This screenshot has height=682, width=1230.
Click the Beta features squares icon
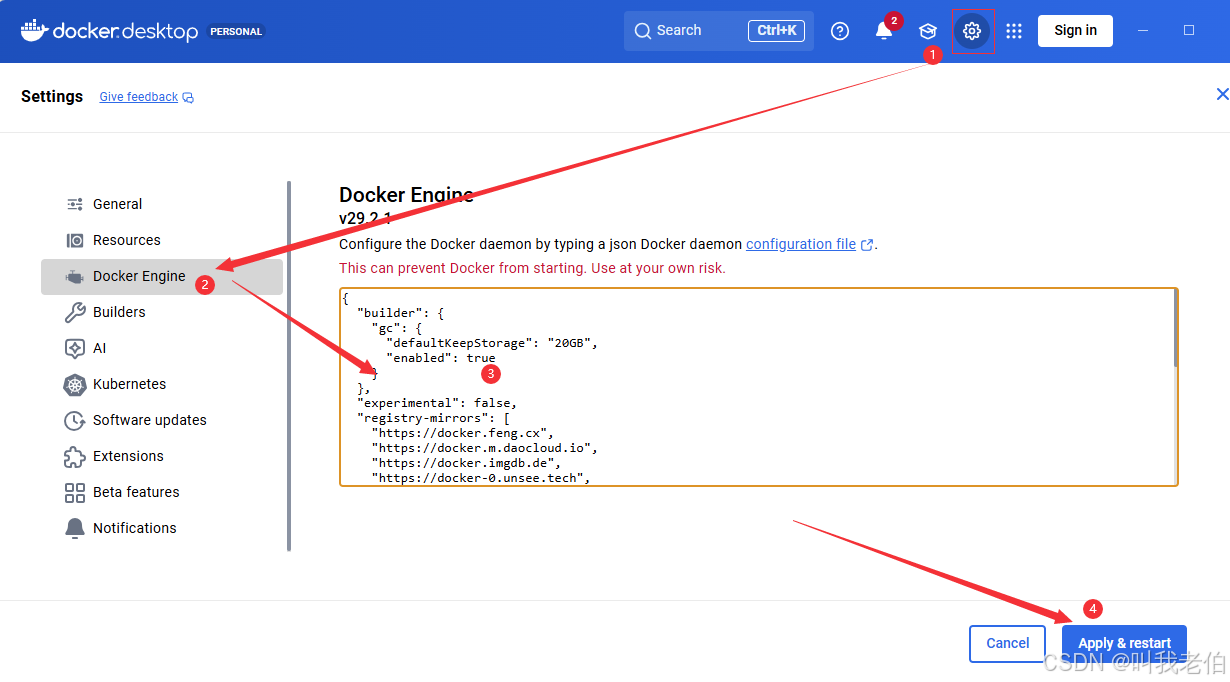click(x=75, y=492)
